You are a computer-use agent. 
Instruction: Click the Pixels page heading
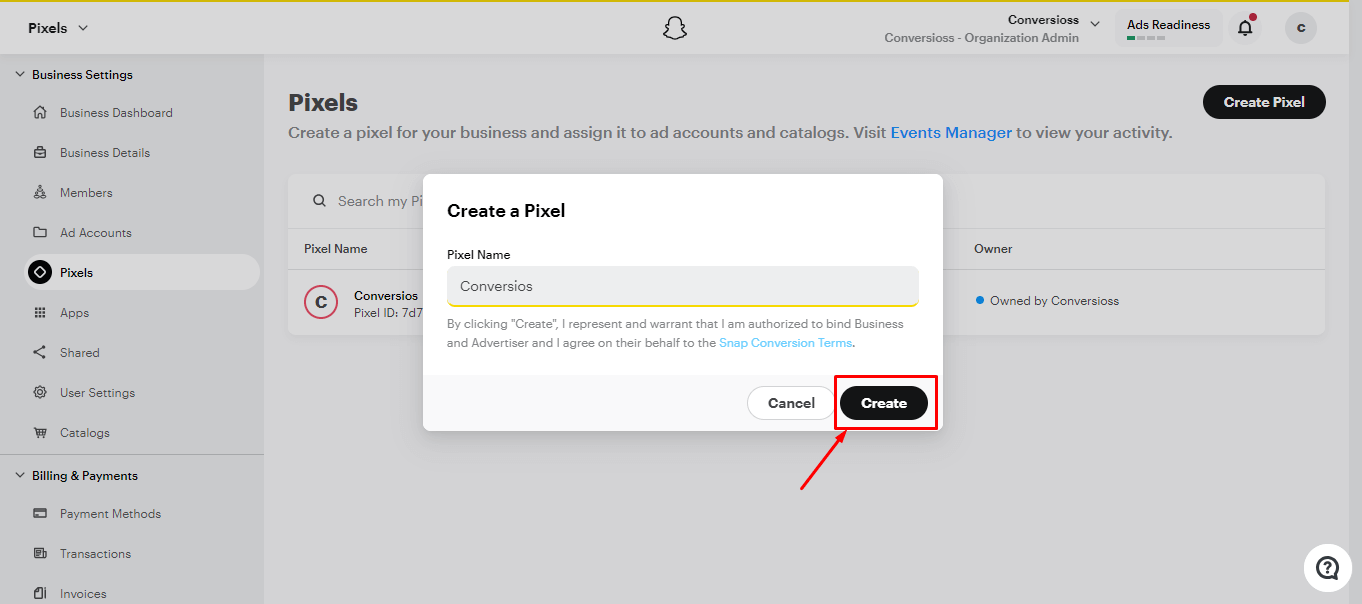(x=323, y=102)
